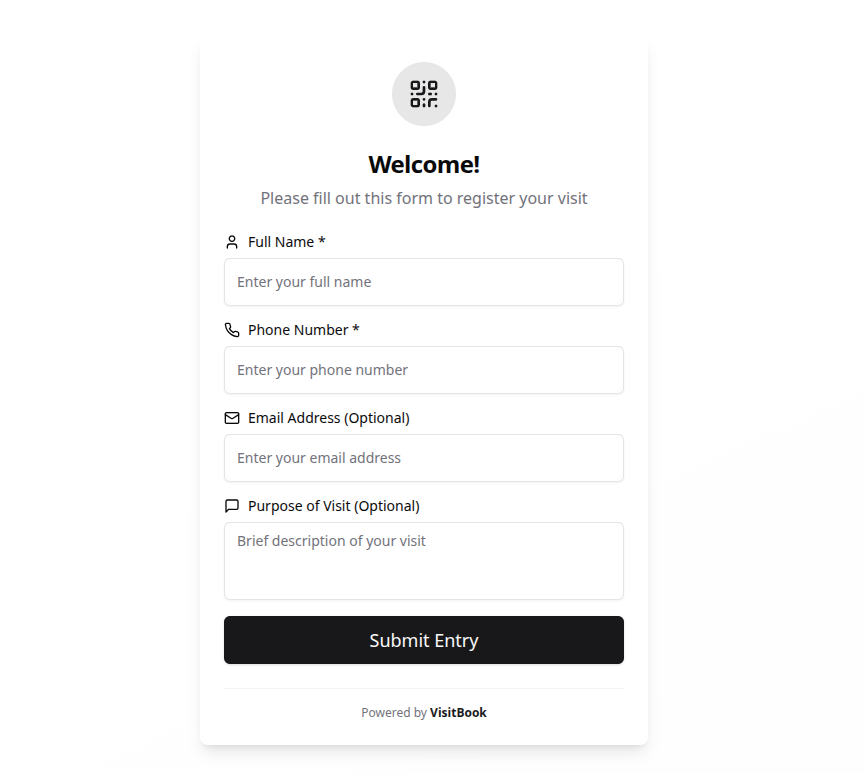Click the envelope icon beside Email Address

(232, 418)
